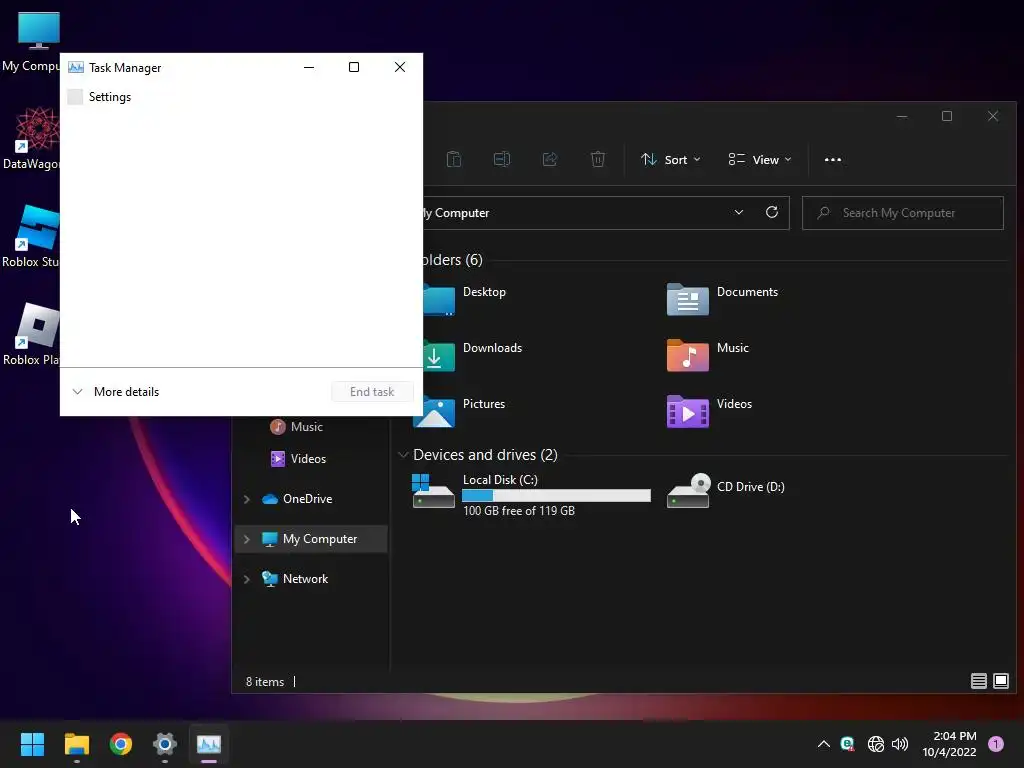Expand the OneDrive tree node
Screen dimensions: 1024x768
[246, 499]
